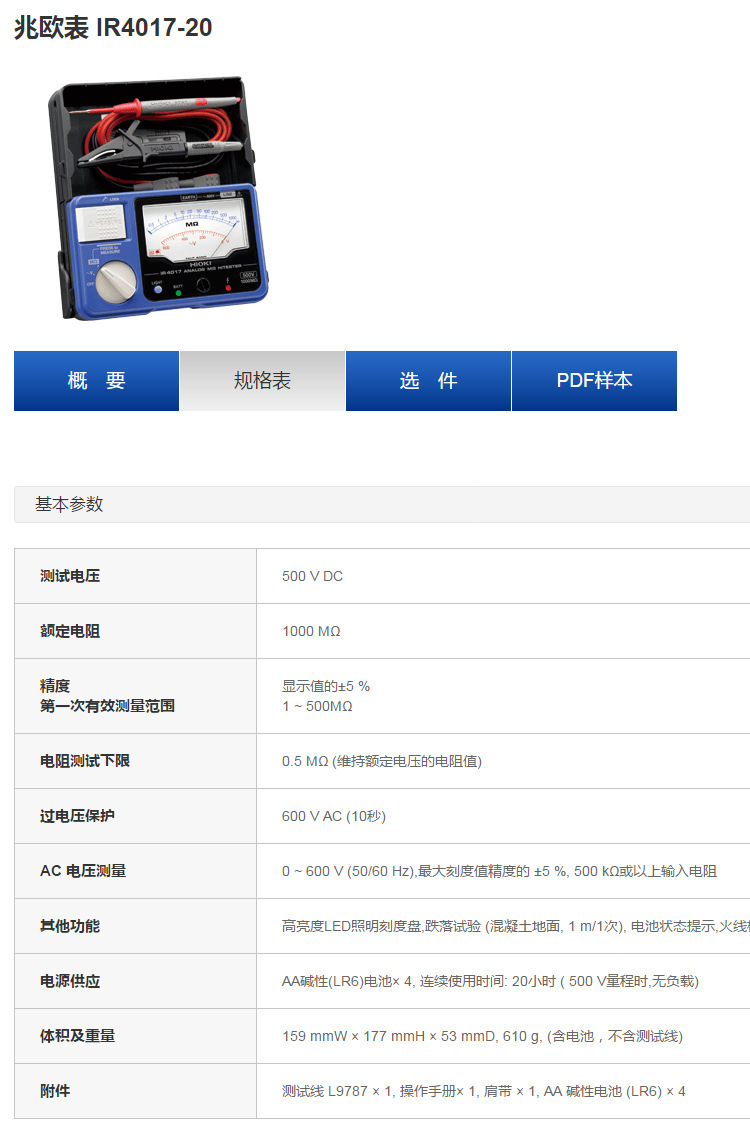Select the 精度 label text
The height and width of the screenshot is (1134, 750).
click(55, 686)
